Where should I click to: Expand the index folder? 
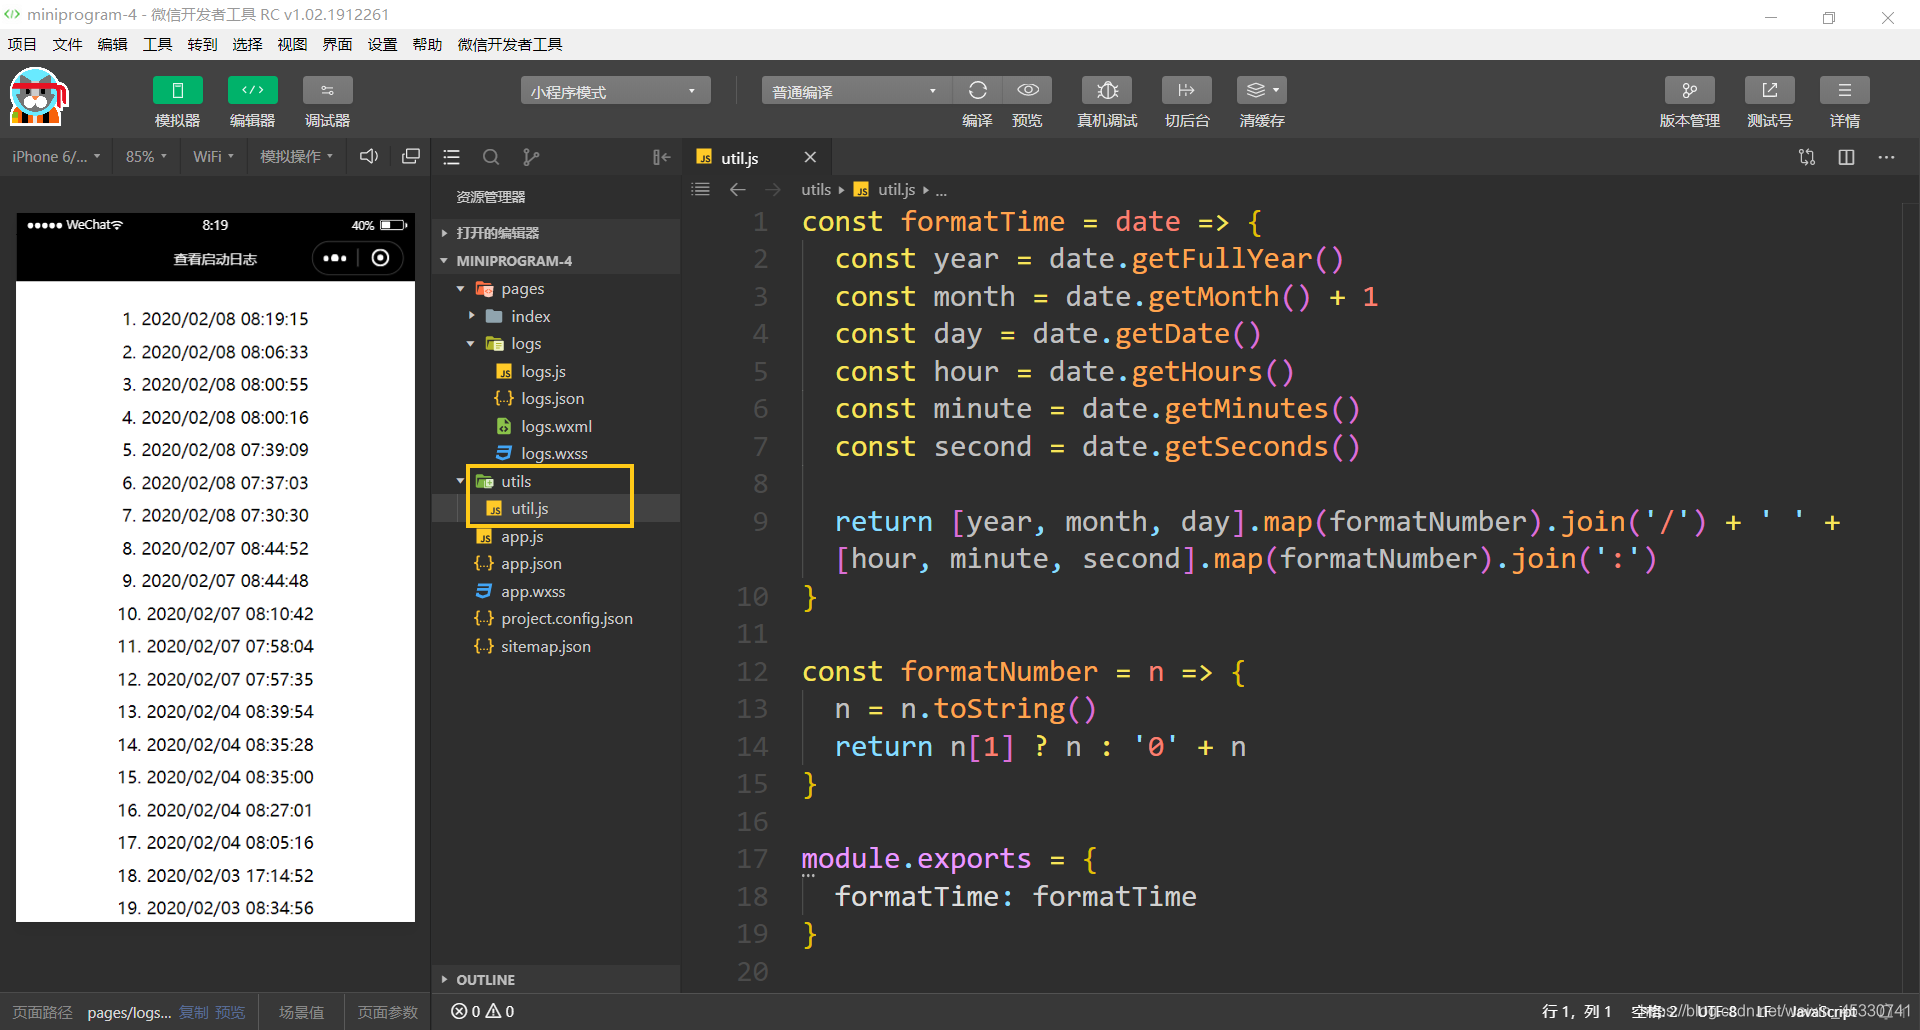556,316
